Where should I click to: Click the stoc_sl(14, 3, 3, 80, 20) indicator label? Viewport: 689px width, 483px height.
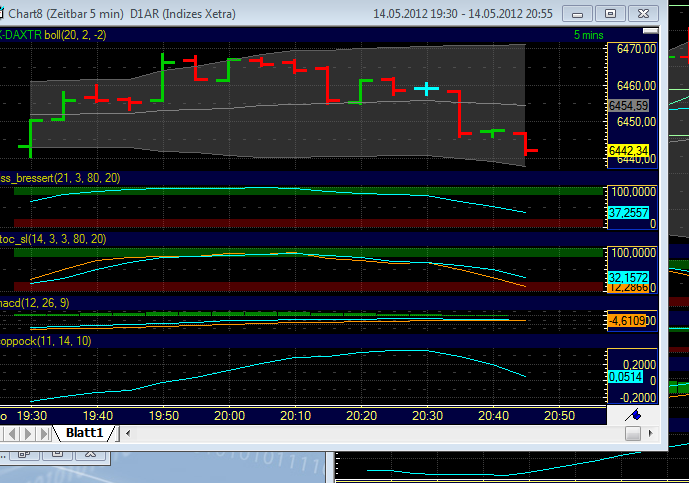(x=53, y=239)
